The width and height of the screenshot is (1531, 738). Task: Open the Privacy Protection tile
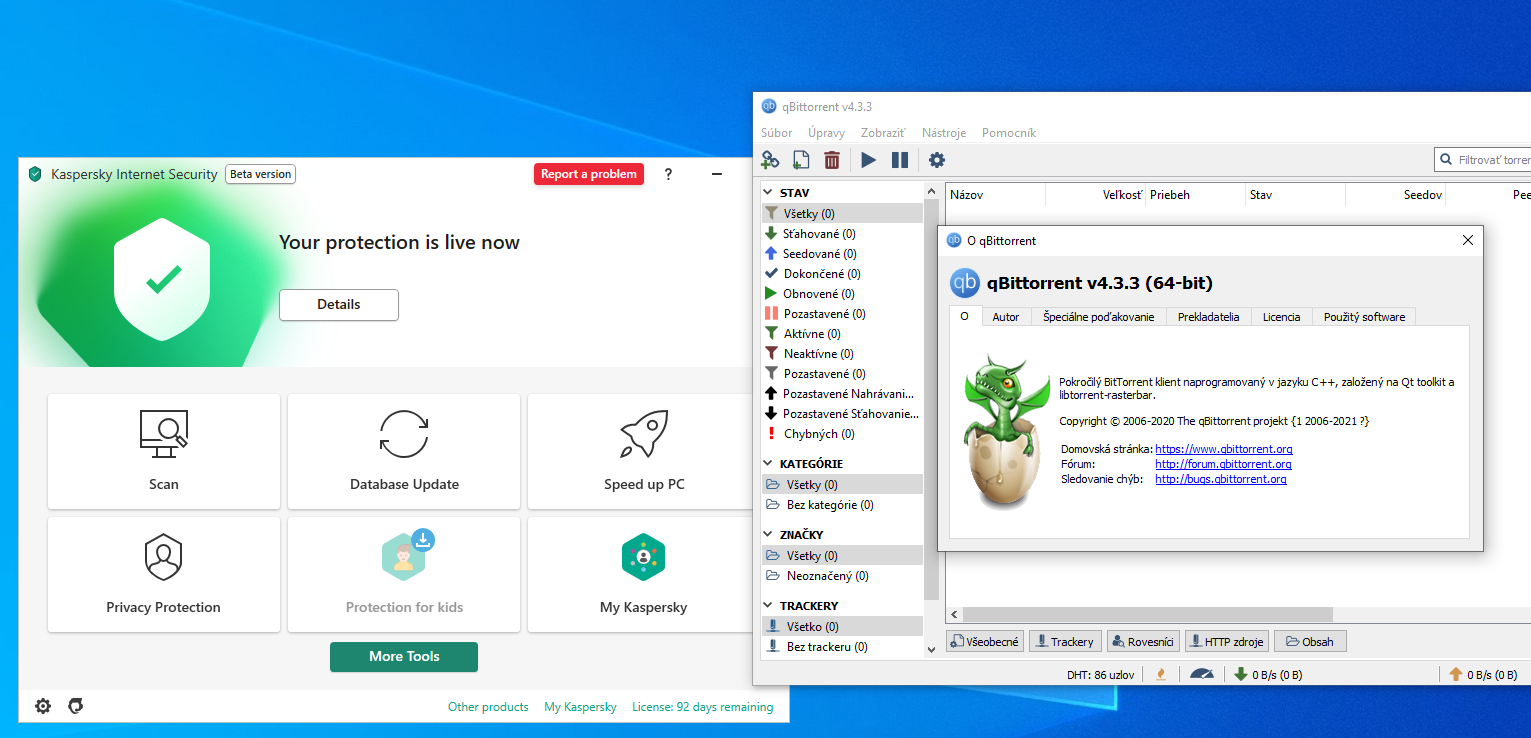[164, 574]
